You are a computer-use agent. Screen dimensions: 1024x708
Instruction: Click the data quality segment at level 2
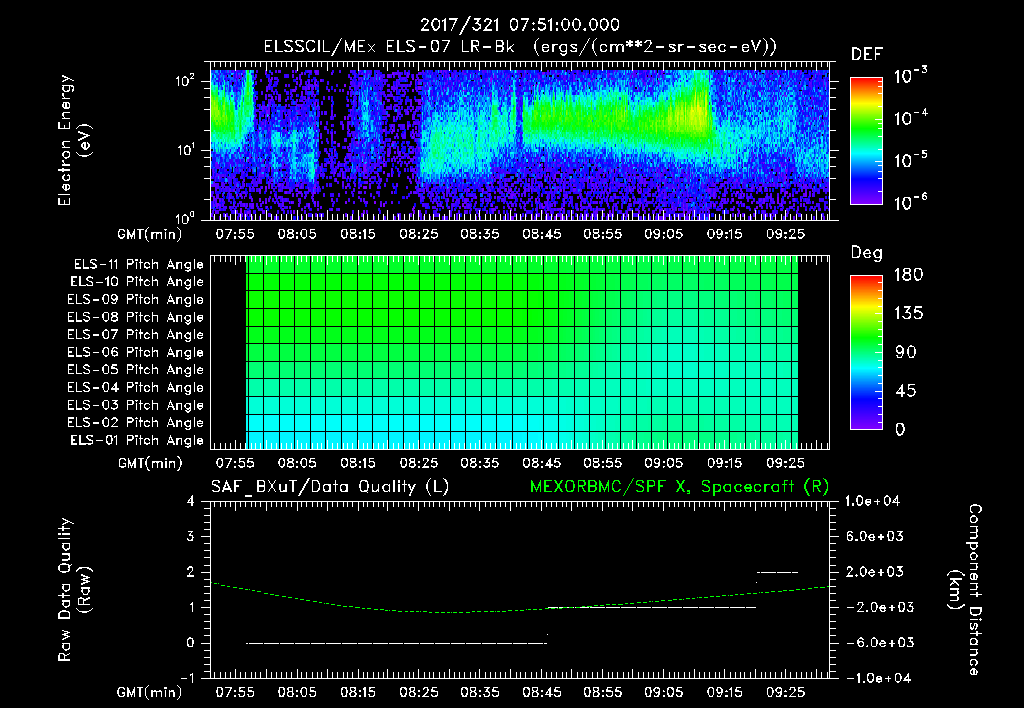777,572
